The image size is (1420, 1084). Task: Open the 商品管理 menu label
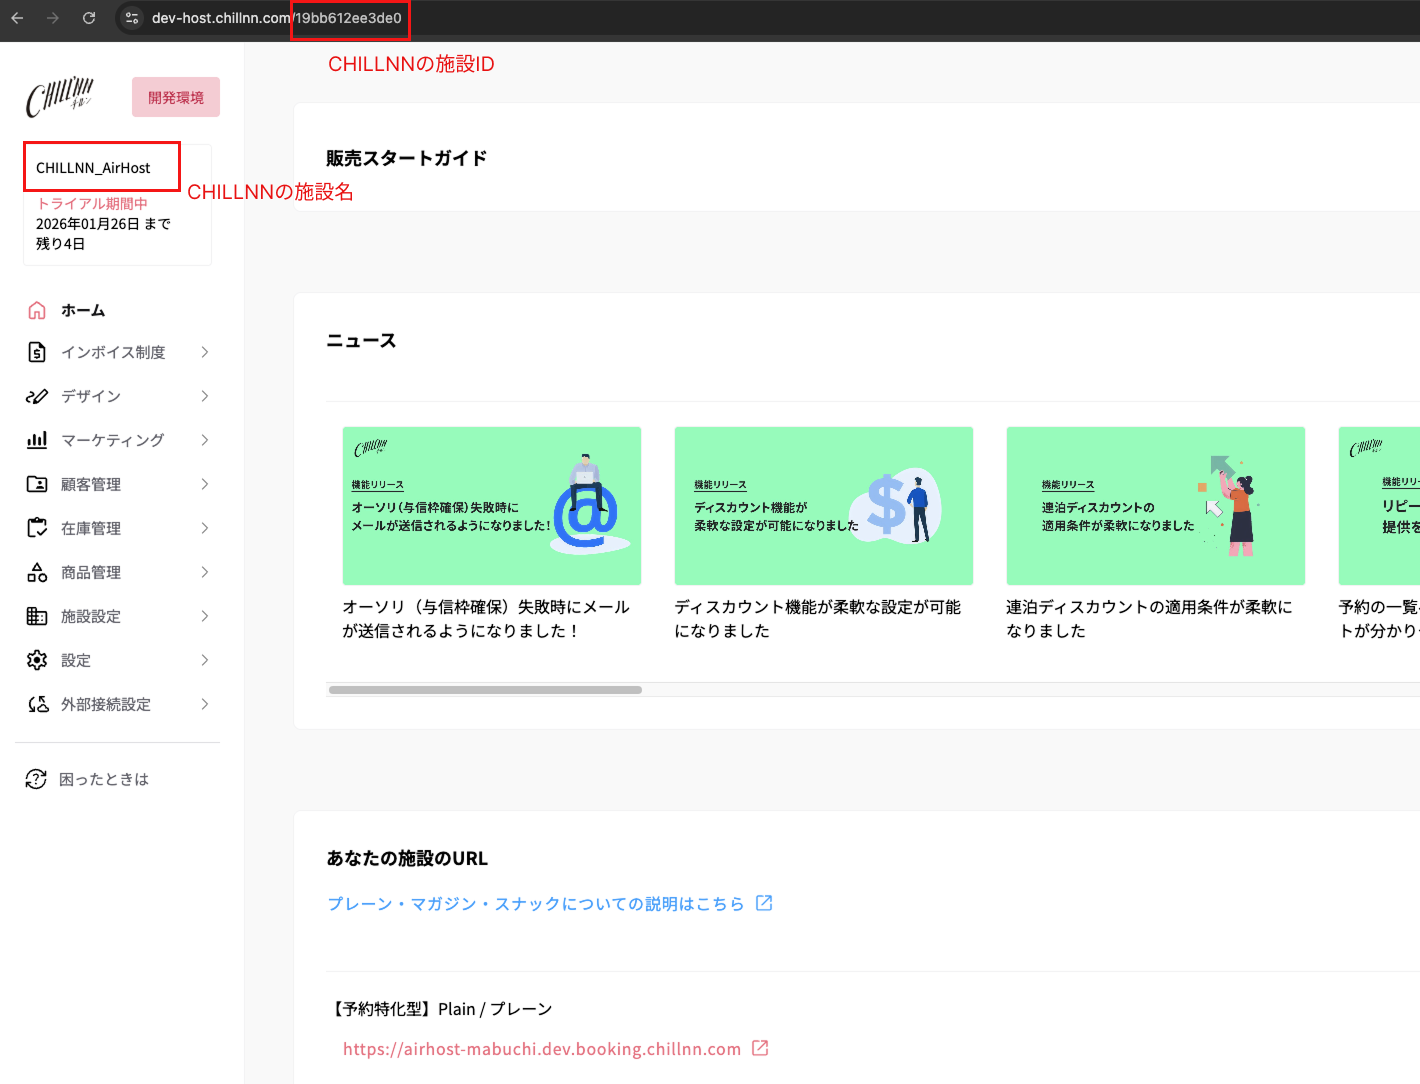pos(91,572)
